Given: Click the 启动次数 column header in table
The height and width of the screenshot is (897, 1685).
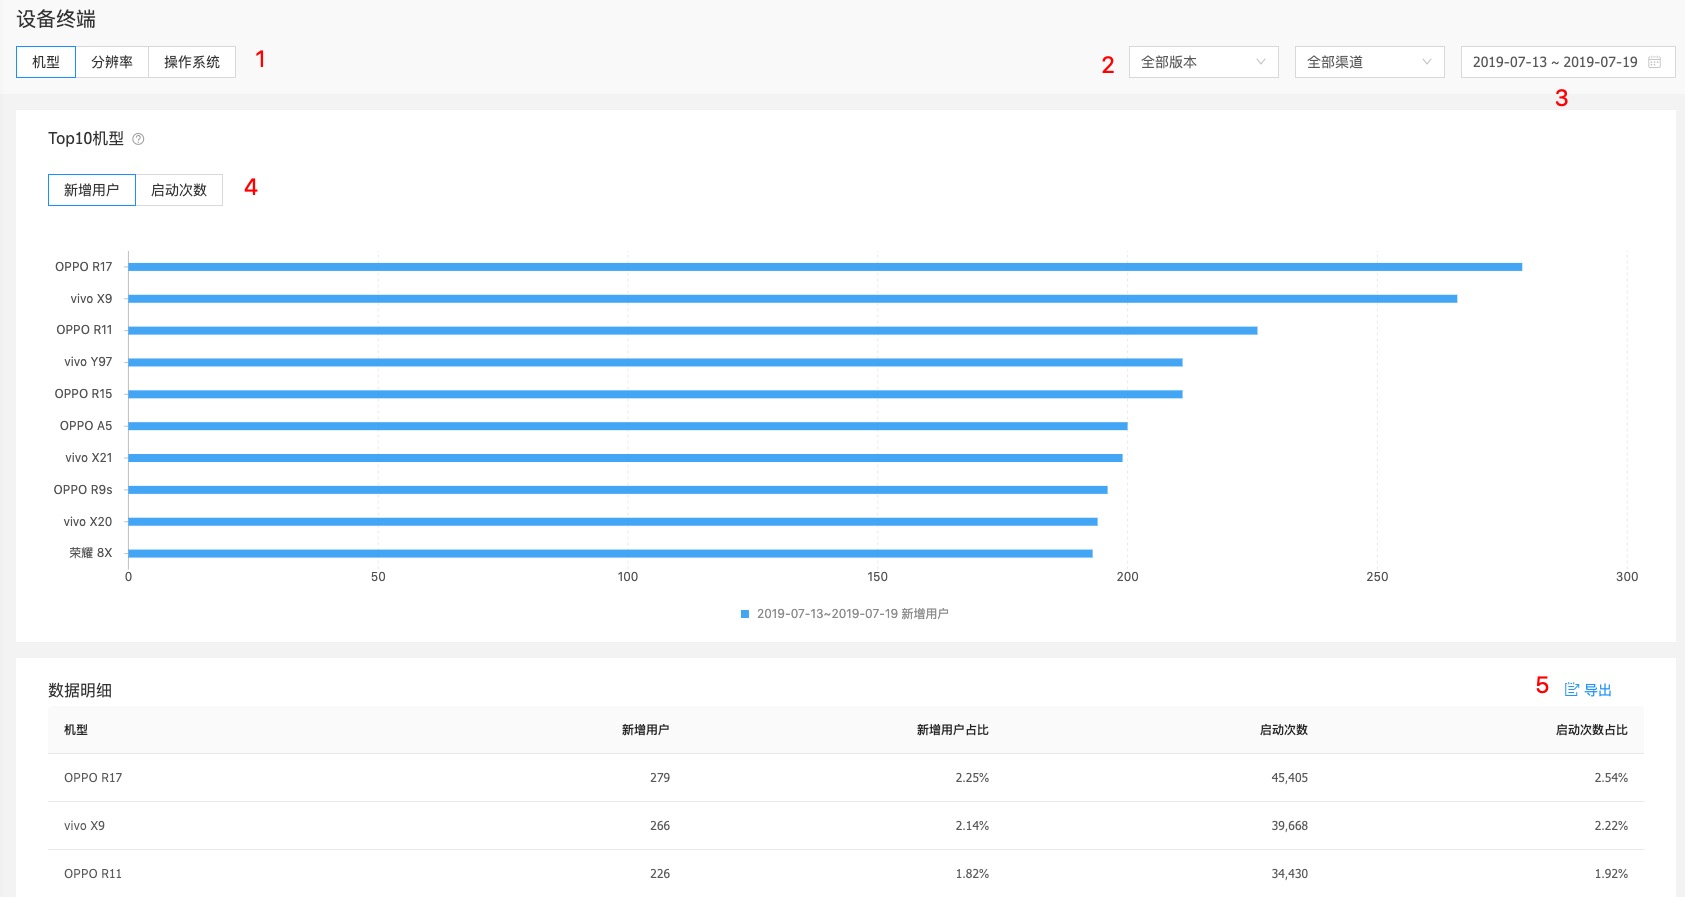Looking at the screenshot, I should pos(1283,730).
